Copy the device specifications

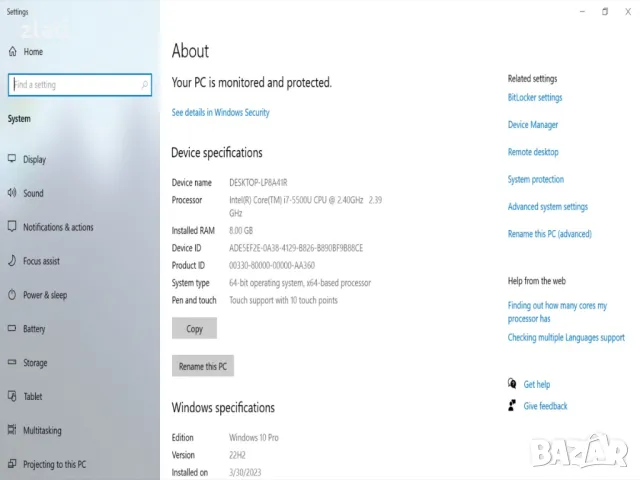coord(194,328)
